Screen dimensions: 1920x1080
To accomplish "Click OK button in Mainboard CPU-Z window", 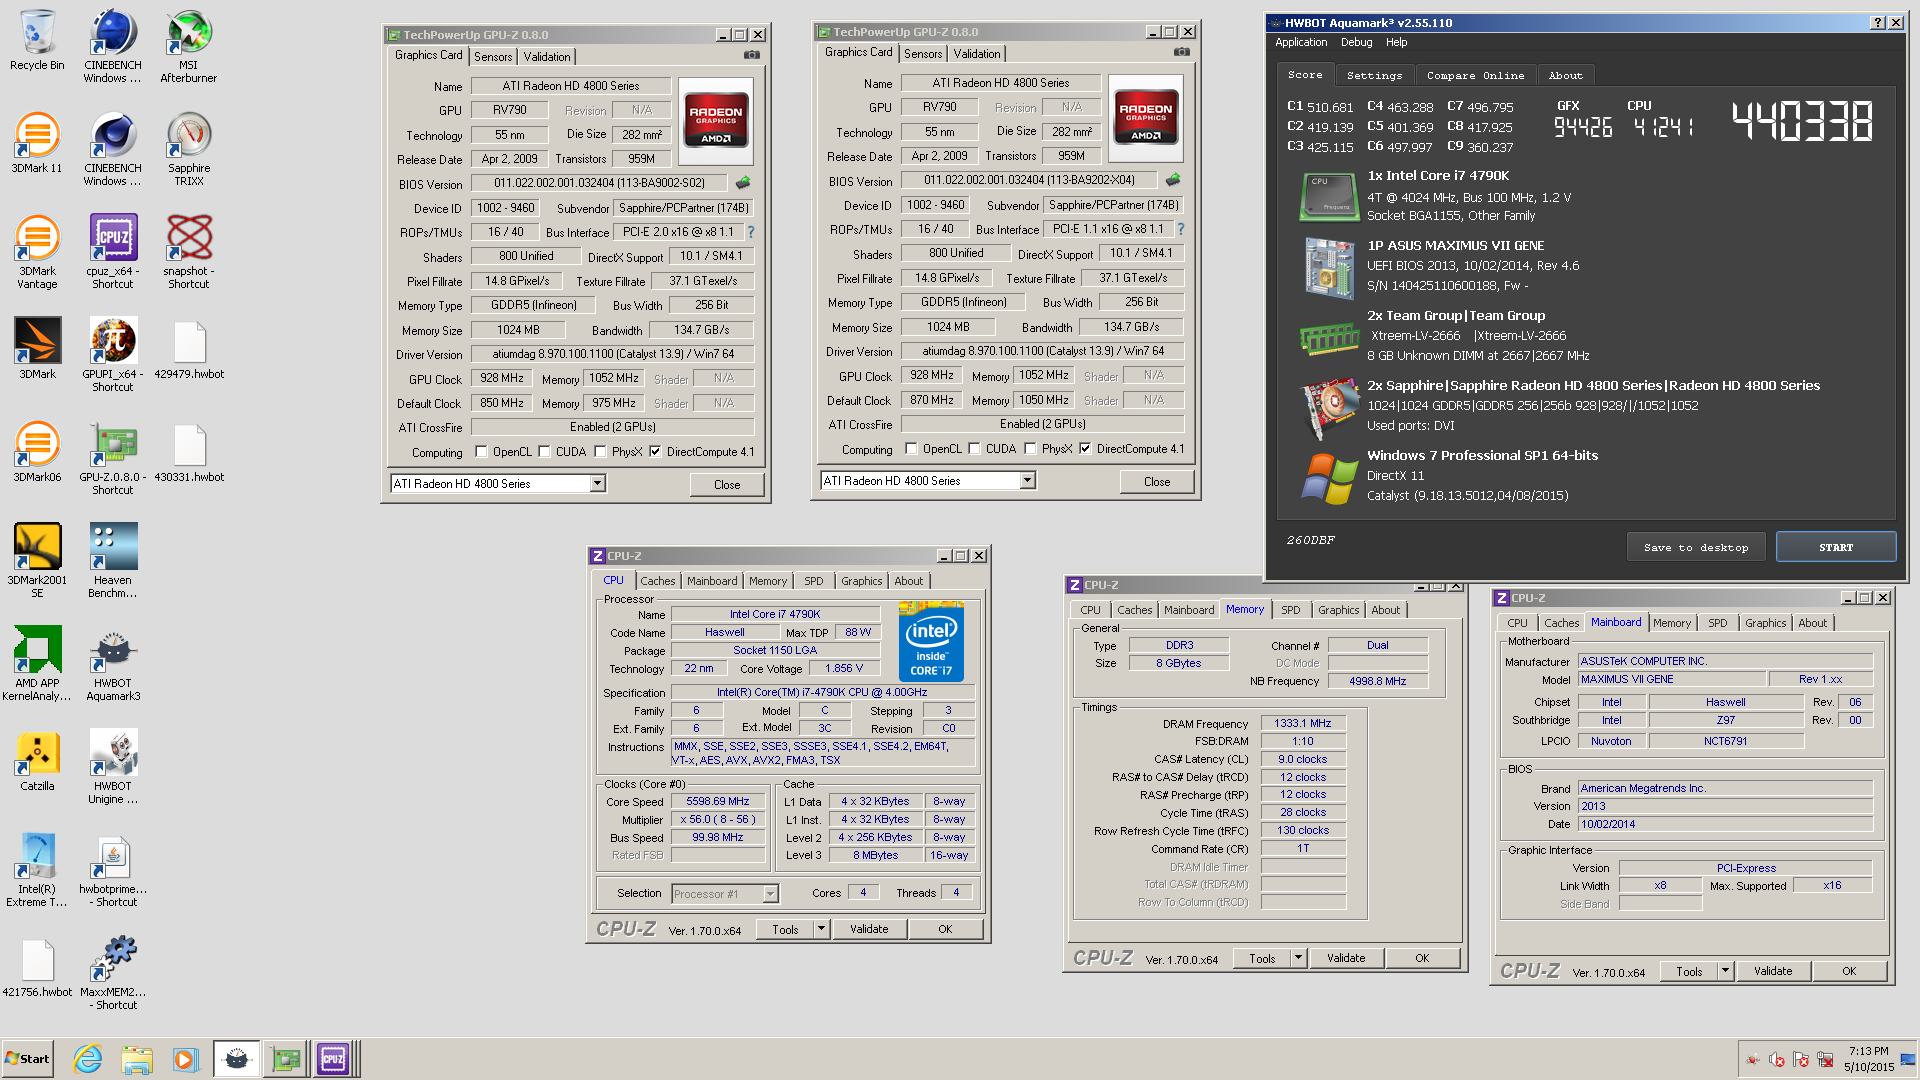I will (x=1849, y=971).
